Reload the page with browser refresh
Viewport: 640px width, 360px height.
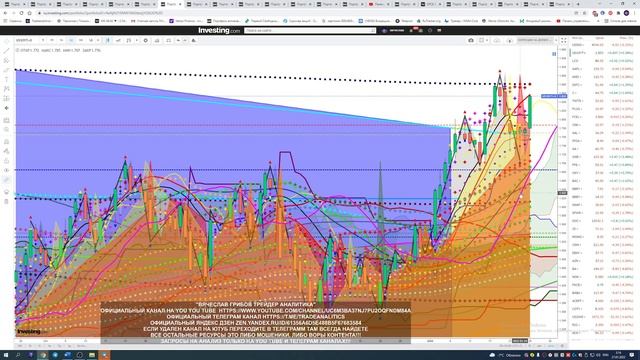(22, 13)
